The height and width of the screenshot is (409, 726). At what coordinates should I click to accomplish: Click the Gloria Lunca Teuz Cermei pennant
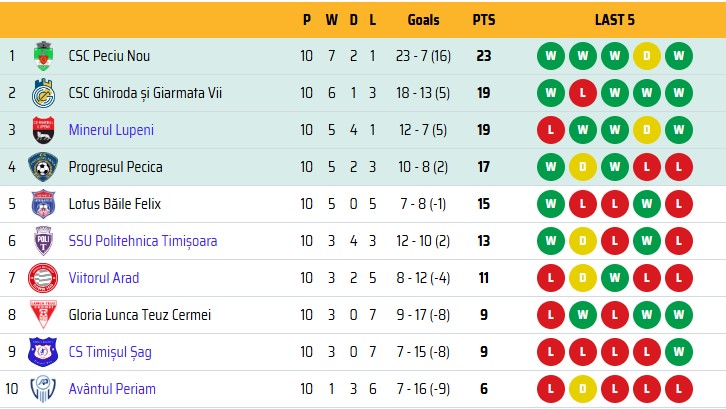pyautogui.click(x=43, y=315)
